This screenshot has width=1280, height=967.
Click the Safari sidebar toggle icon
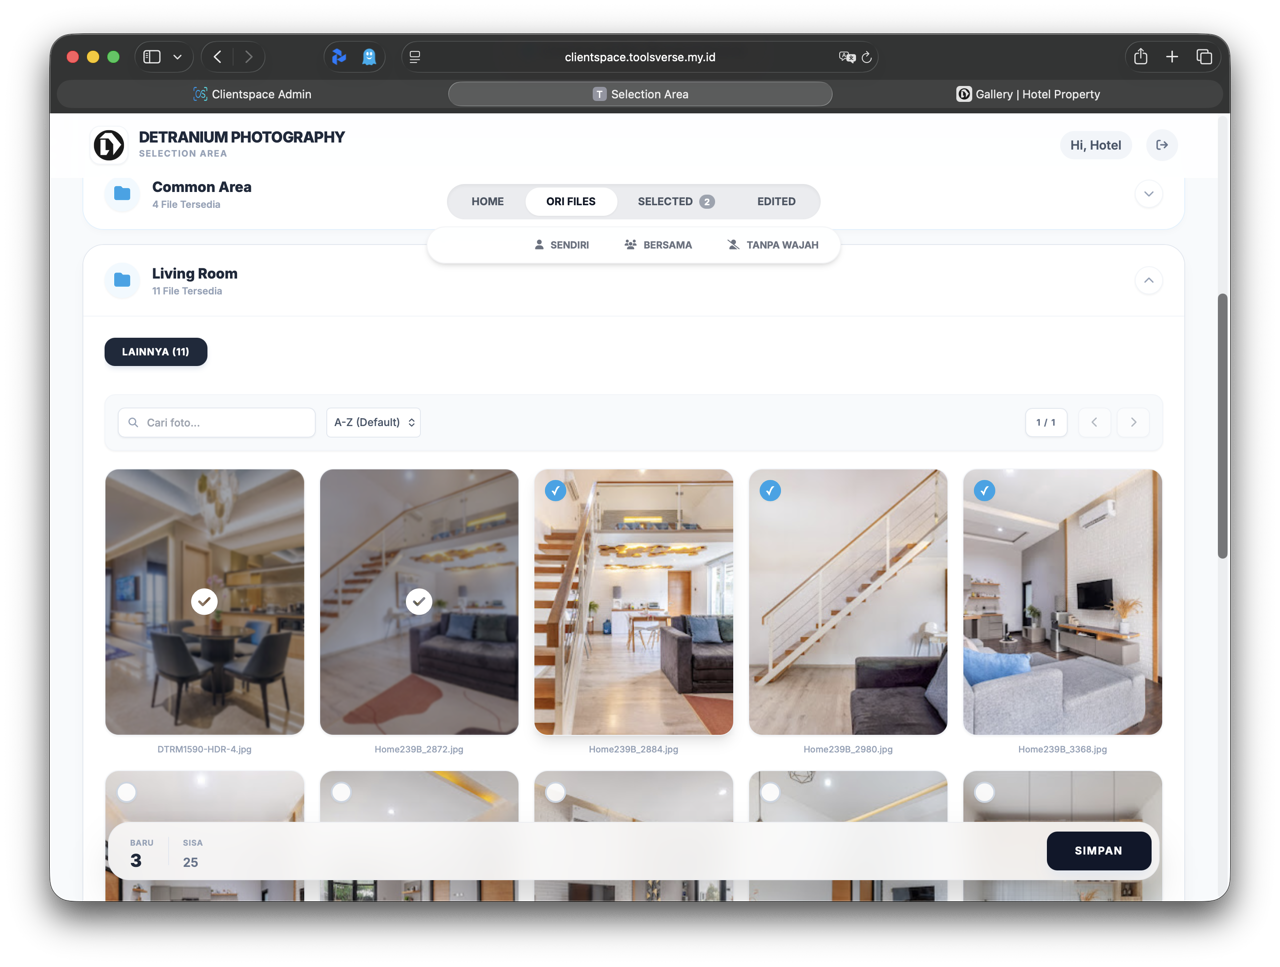pos(152,57)
